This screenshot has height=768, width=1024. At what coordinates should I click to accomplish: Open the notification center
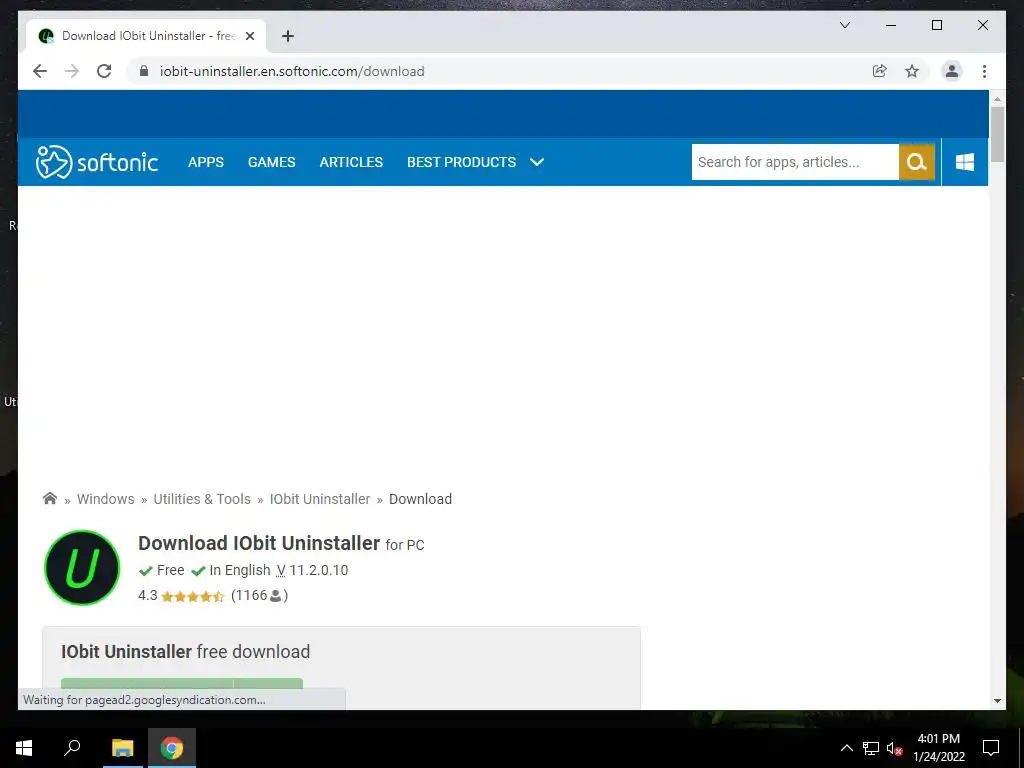991,748
